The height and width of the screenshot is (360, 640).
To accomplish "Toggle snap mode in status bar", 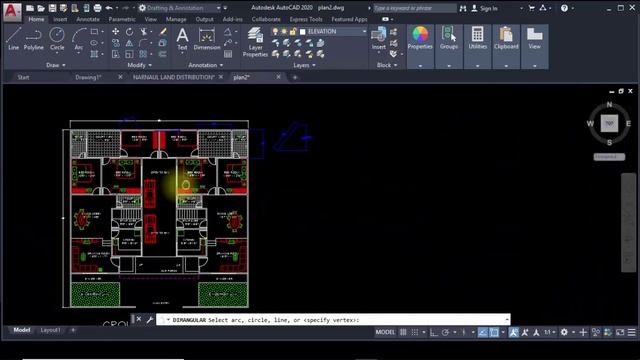I will (415, 332).
